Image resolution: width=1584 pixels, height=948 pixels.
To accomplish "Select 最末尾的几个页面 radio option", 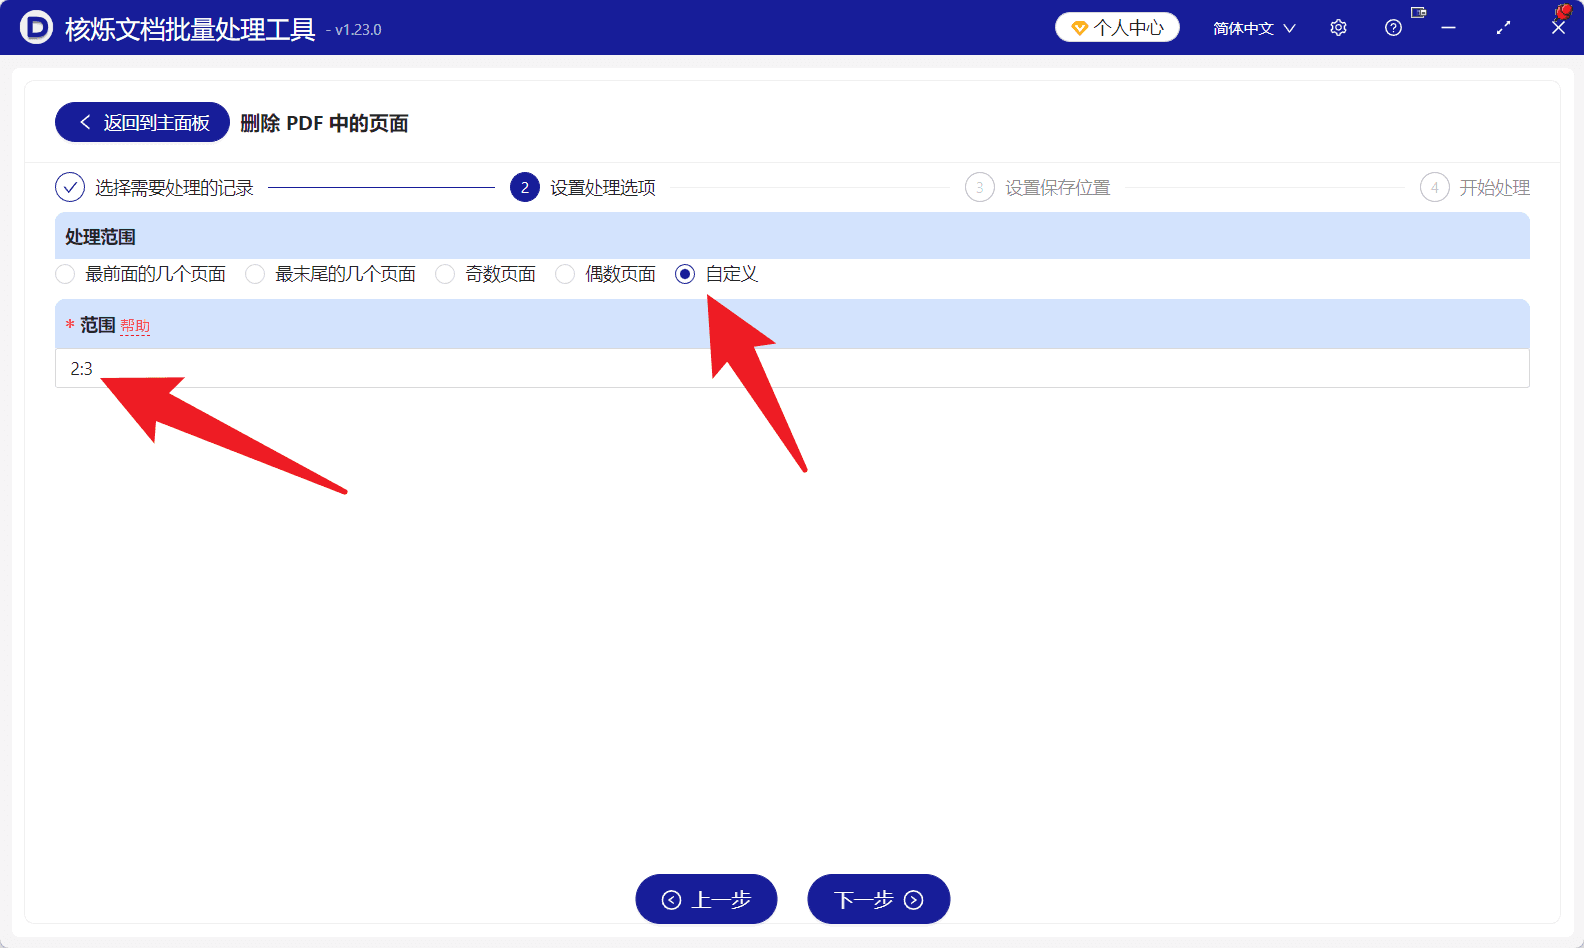I will click(x=331, y=274).
